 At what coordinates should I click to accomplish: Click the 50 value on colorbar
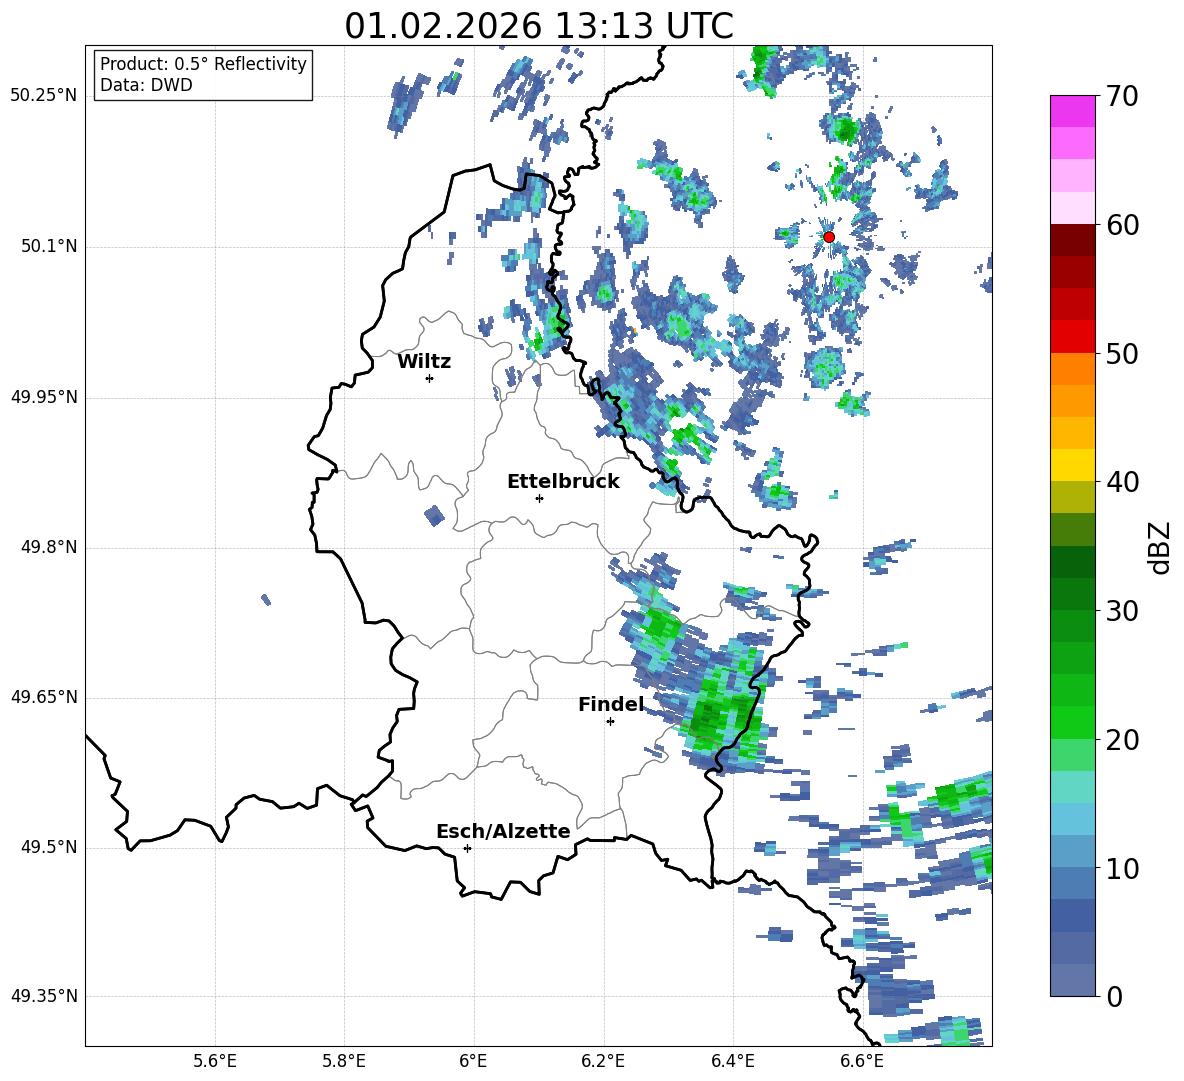click(x=1122, y=354)
